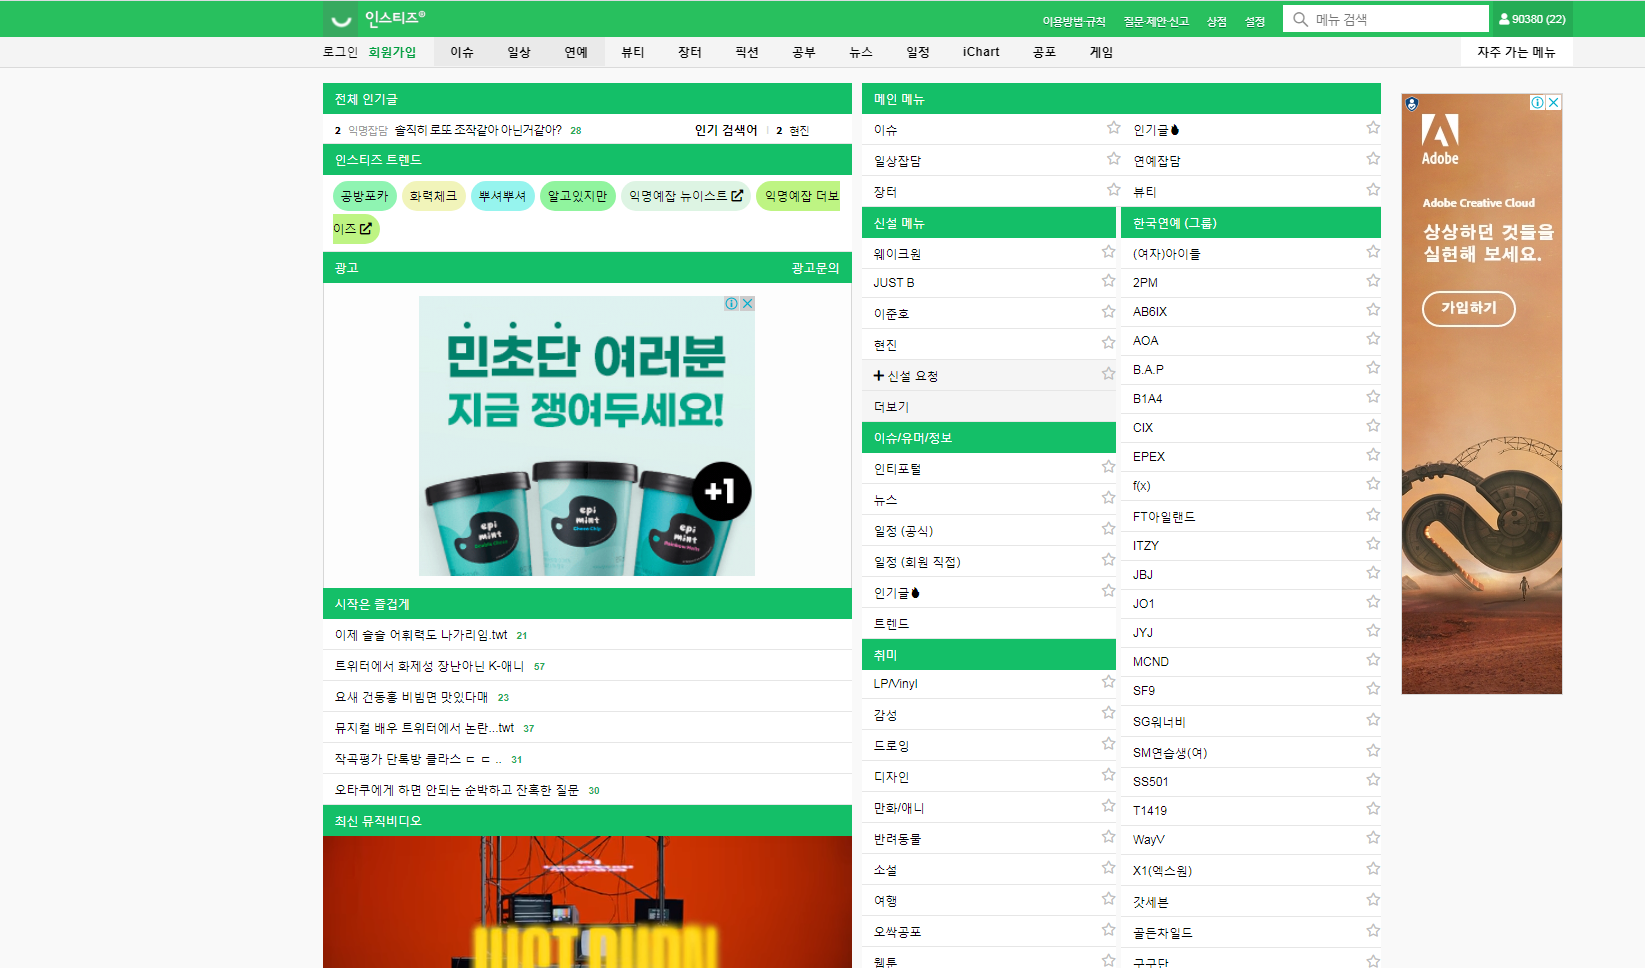The height and width of the screenshot is (968, 1645).
Task: Select the 화력체크 trend tag
Action: [433, 196]
